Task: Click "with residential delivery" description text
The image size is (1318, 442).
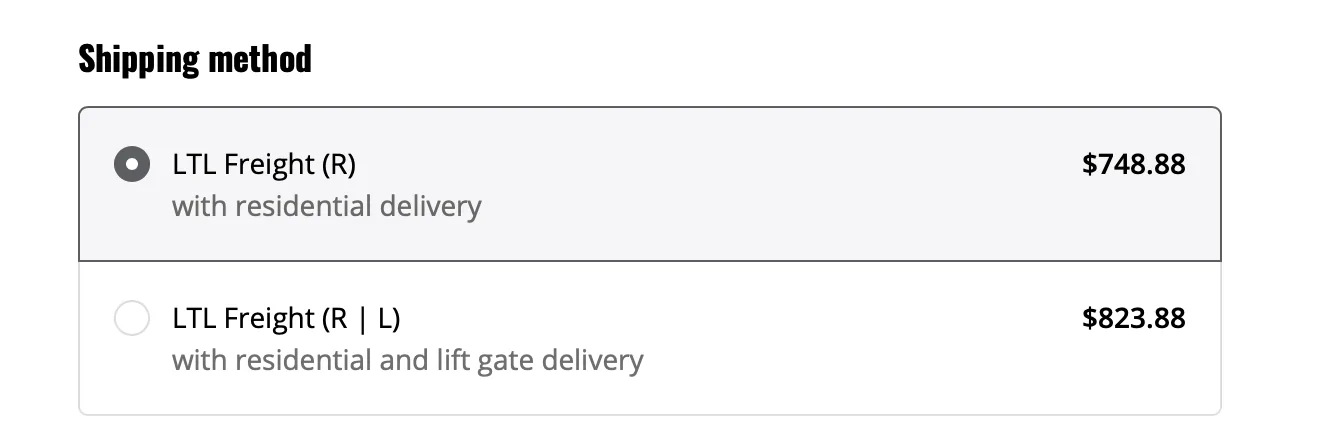Action: point(327,206)
